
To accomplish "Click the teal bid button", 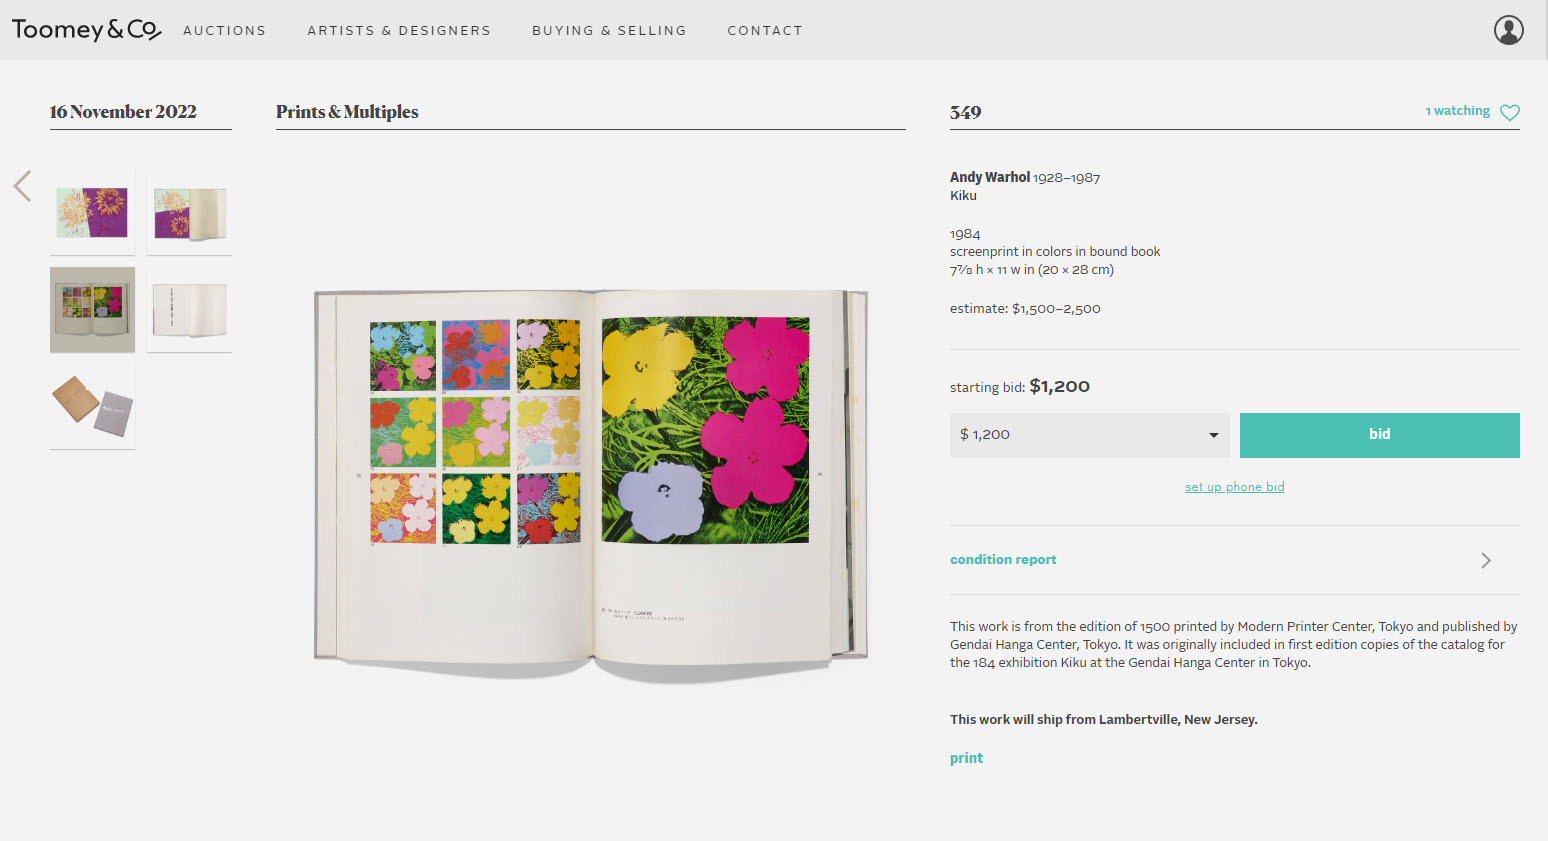I will point(1380,435).
